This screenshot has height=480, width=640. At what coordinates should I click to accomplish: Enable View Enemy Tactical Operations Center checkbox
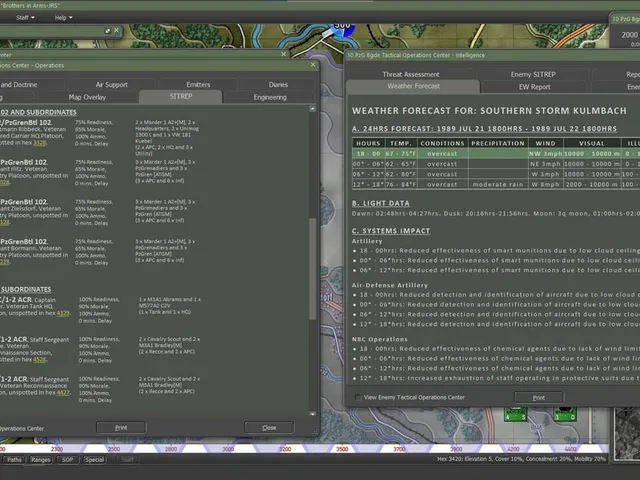(358, 397)
